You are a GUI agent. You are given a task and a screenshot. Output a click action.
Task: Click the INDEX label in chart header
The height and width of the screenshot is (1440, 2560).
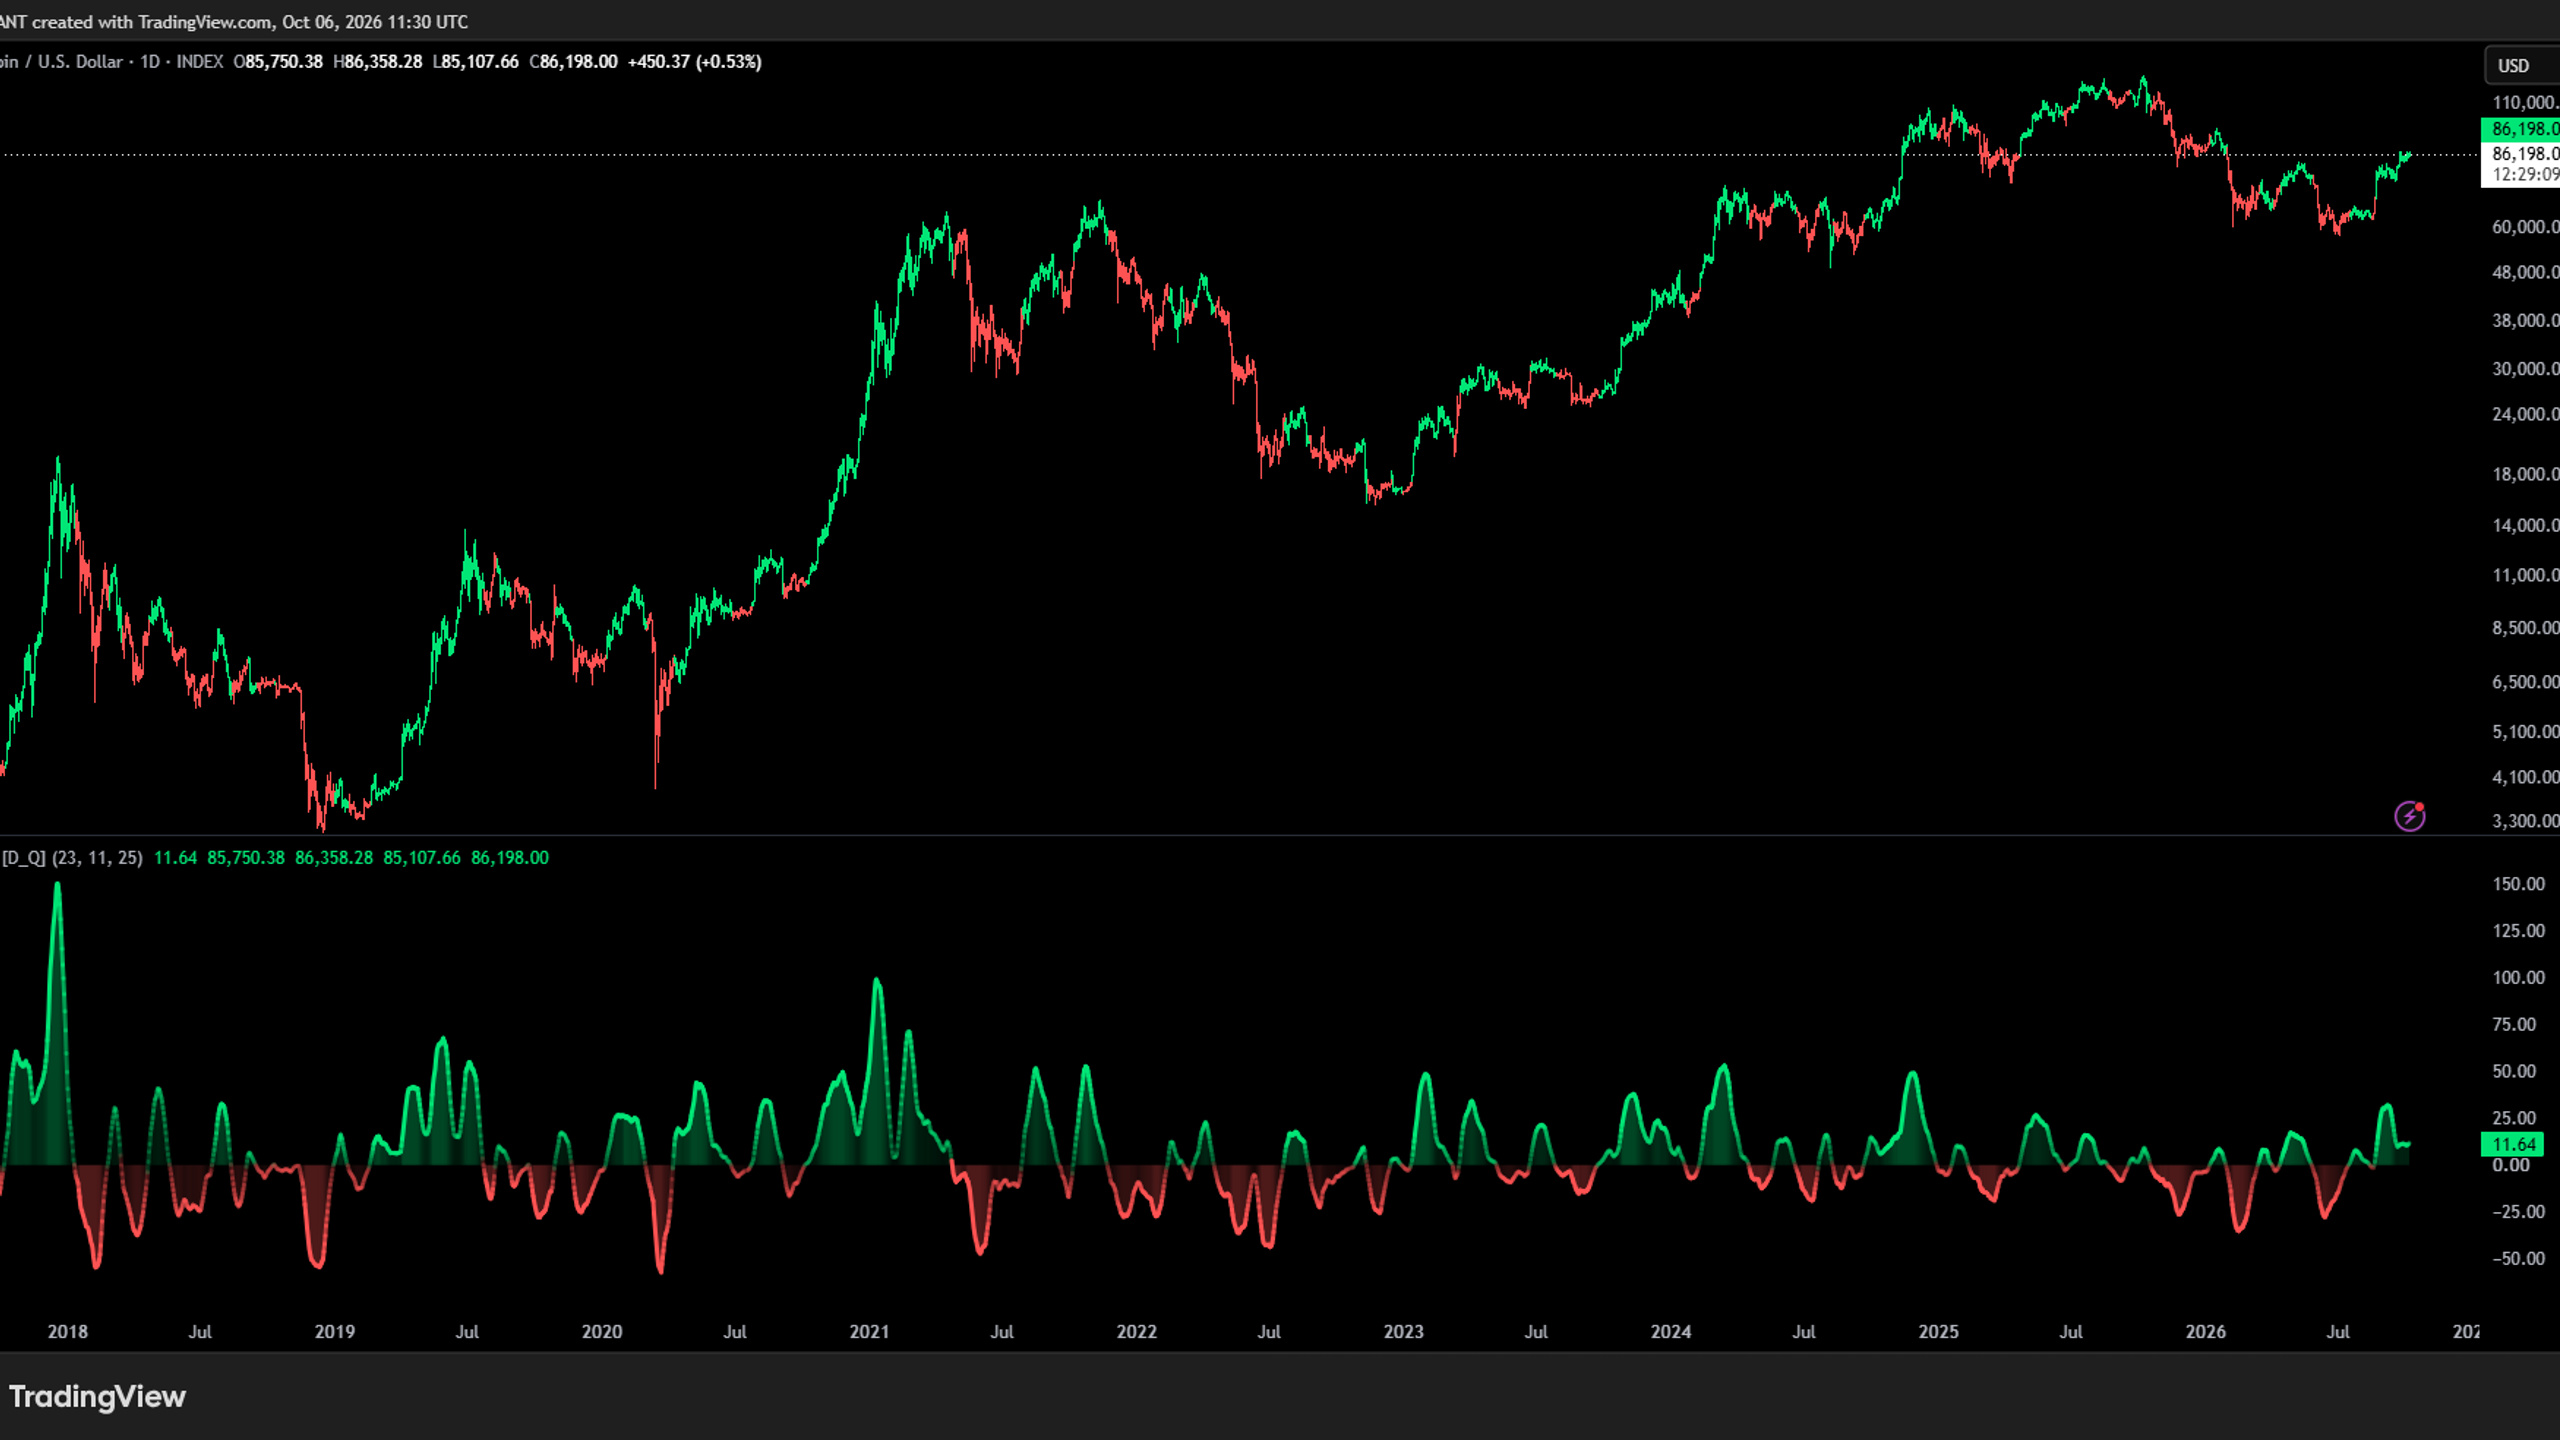(200, 62)
